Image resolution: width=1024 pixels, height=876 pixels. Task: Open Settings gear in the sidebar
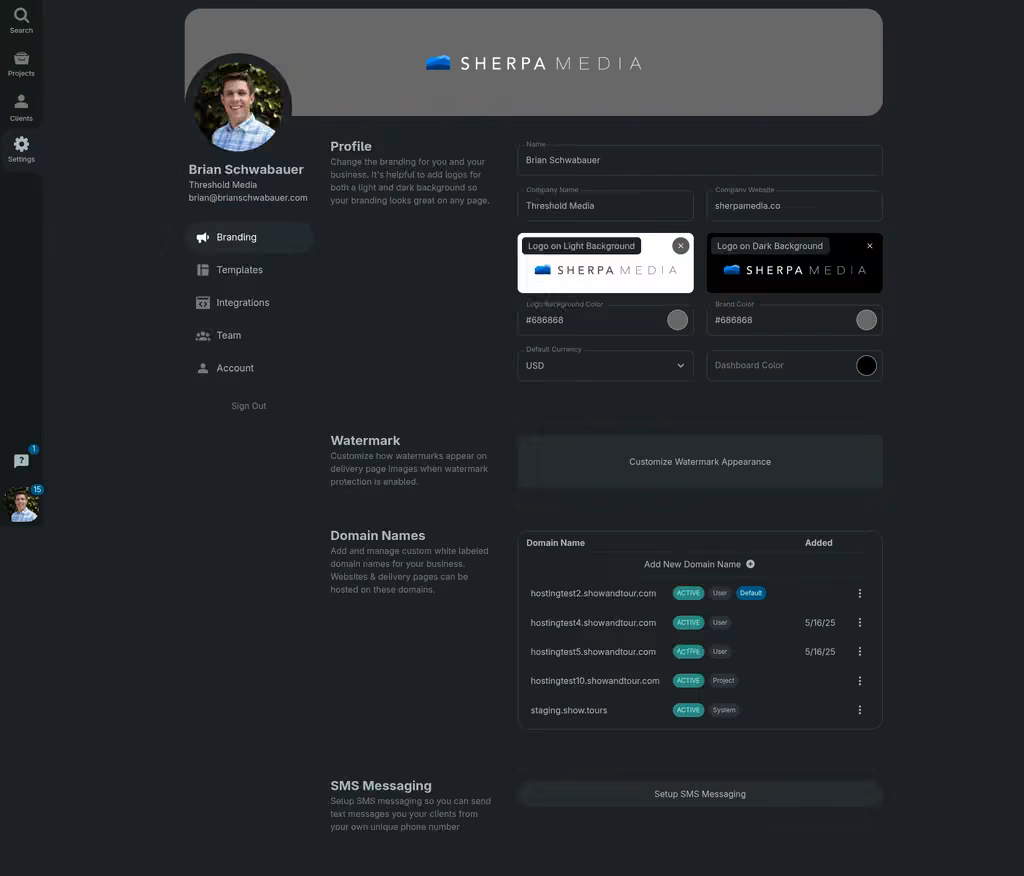pyautogui.click(x=21, y=150)
